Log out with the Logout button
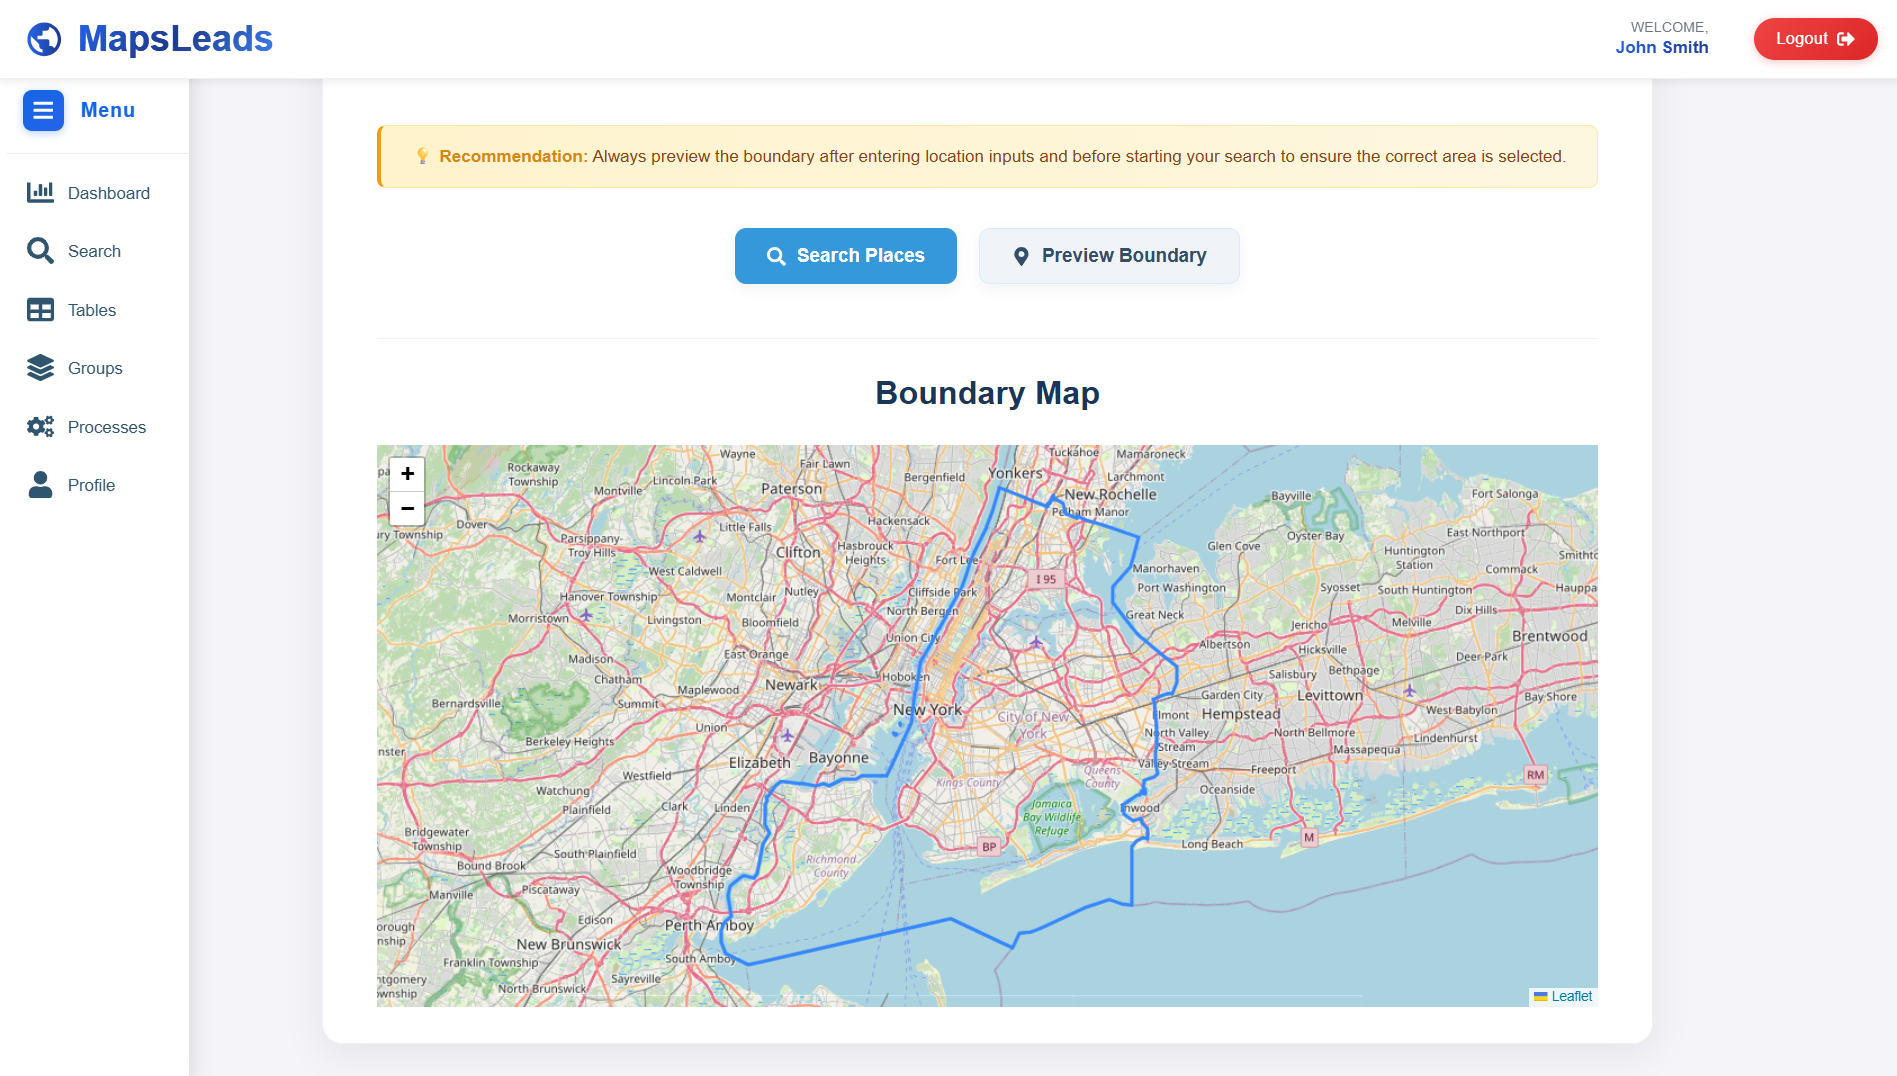The height and width of the screenshot is (1076, 1897). (x=1816, y=39)
